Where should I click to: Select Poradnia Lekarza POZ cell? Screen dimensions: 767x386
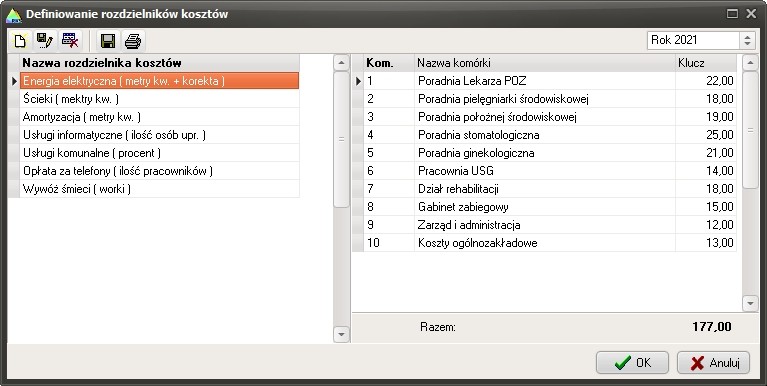544,81
